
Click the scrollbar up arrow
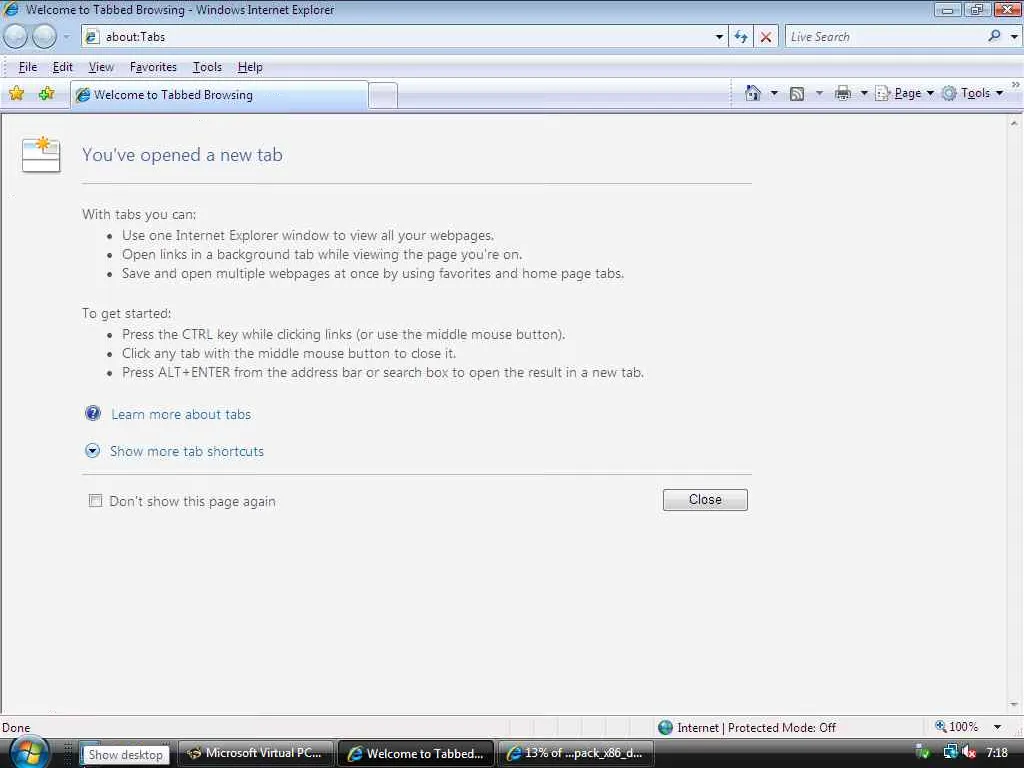[x=1014, y=123]
